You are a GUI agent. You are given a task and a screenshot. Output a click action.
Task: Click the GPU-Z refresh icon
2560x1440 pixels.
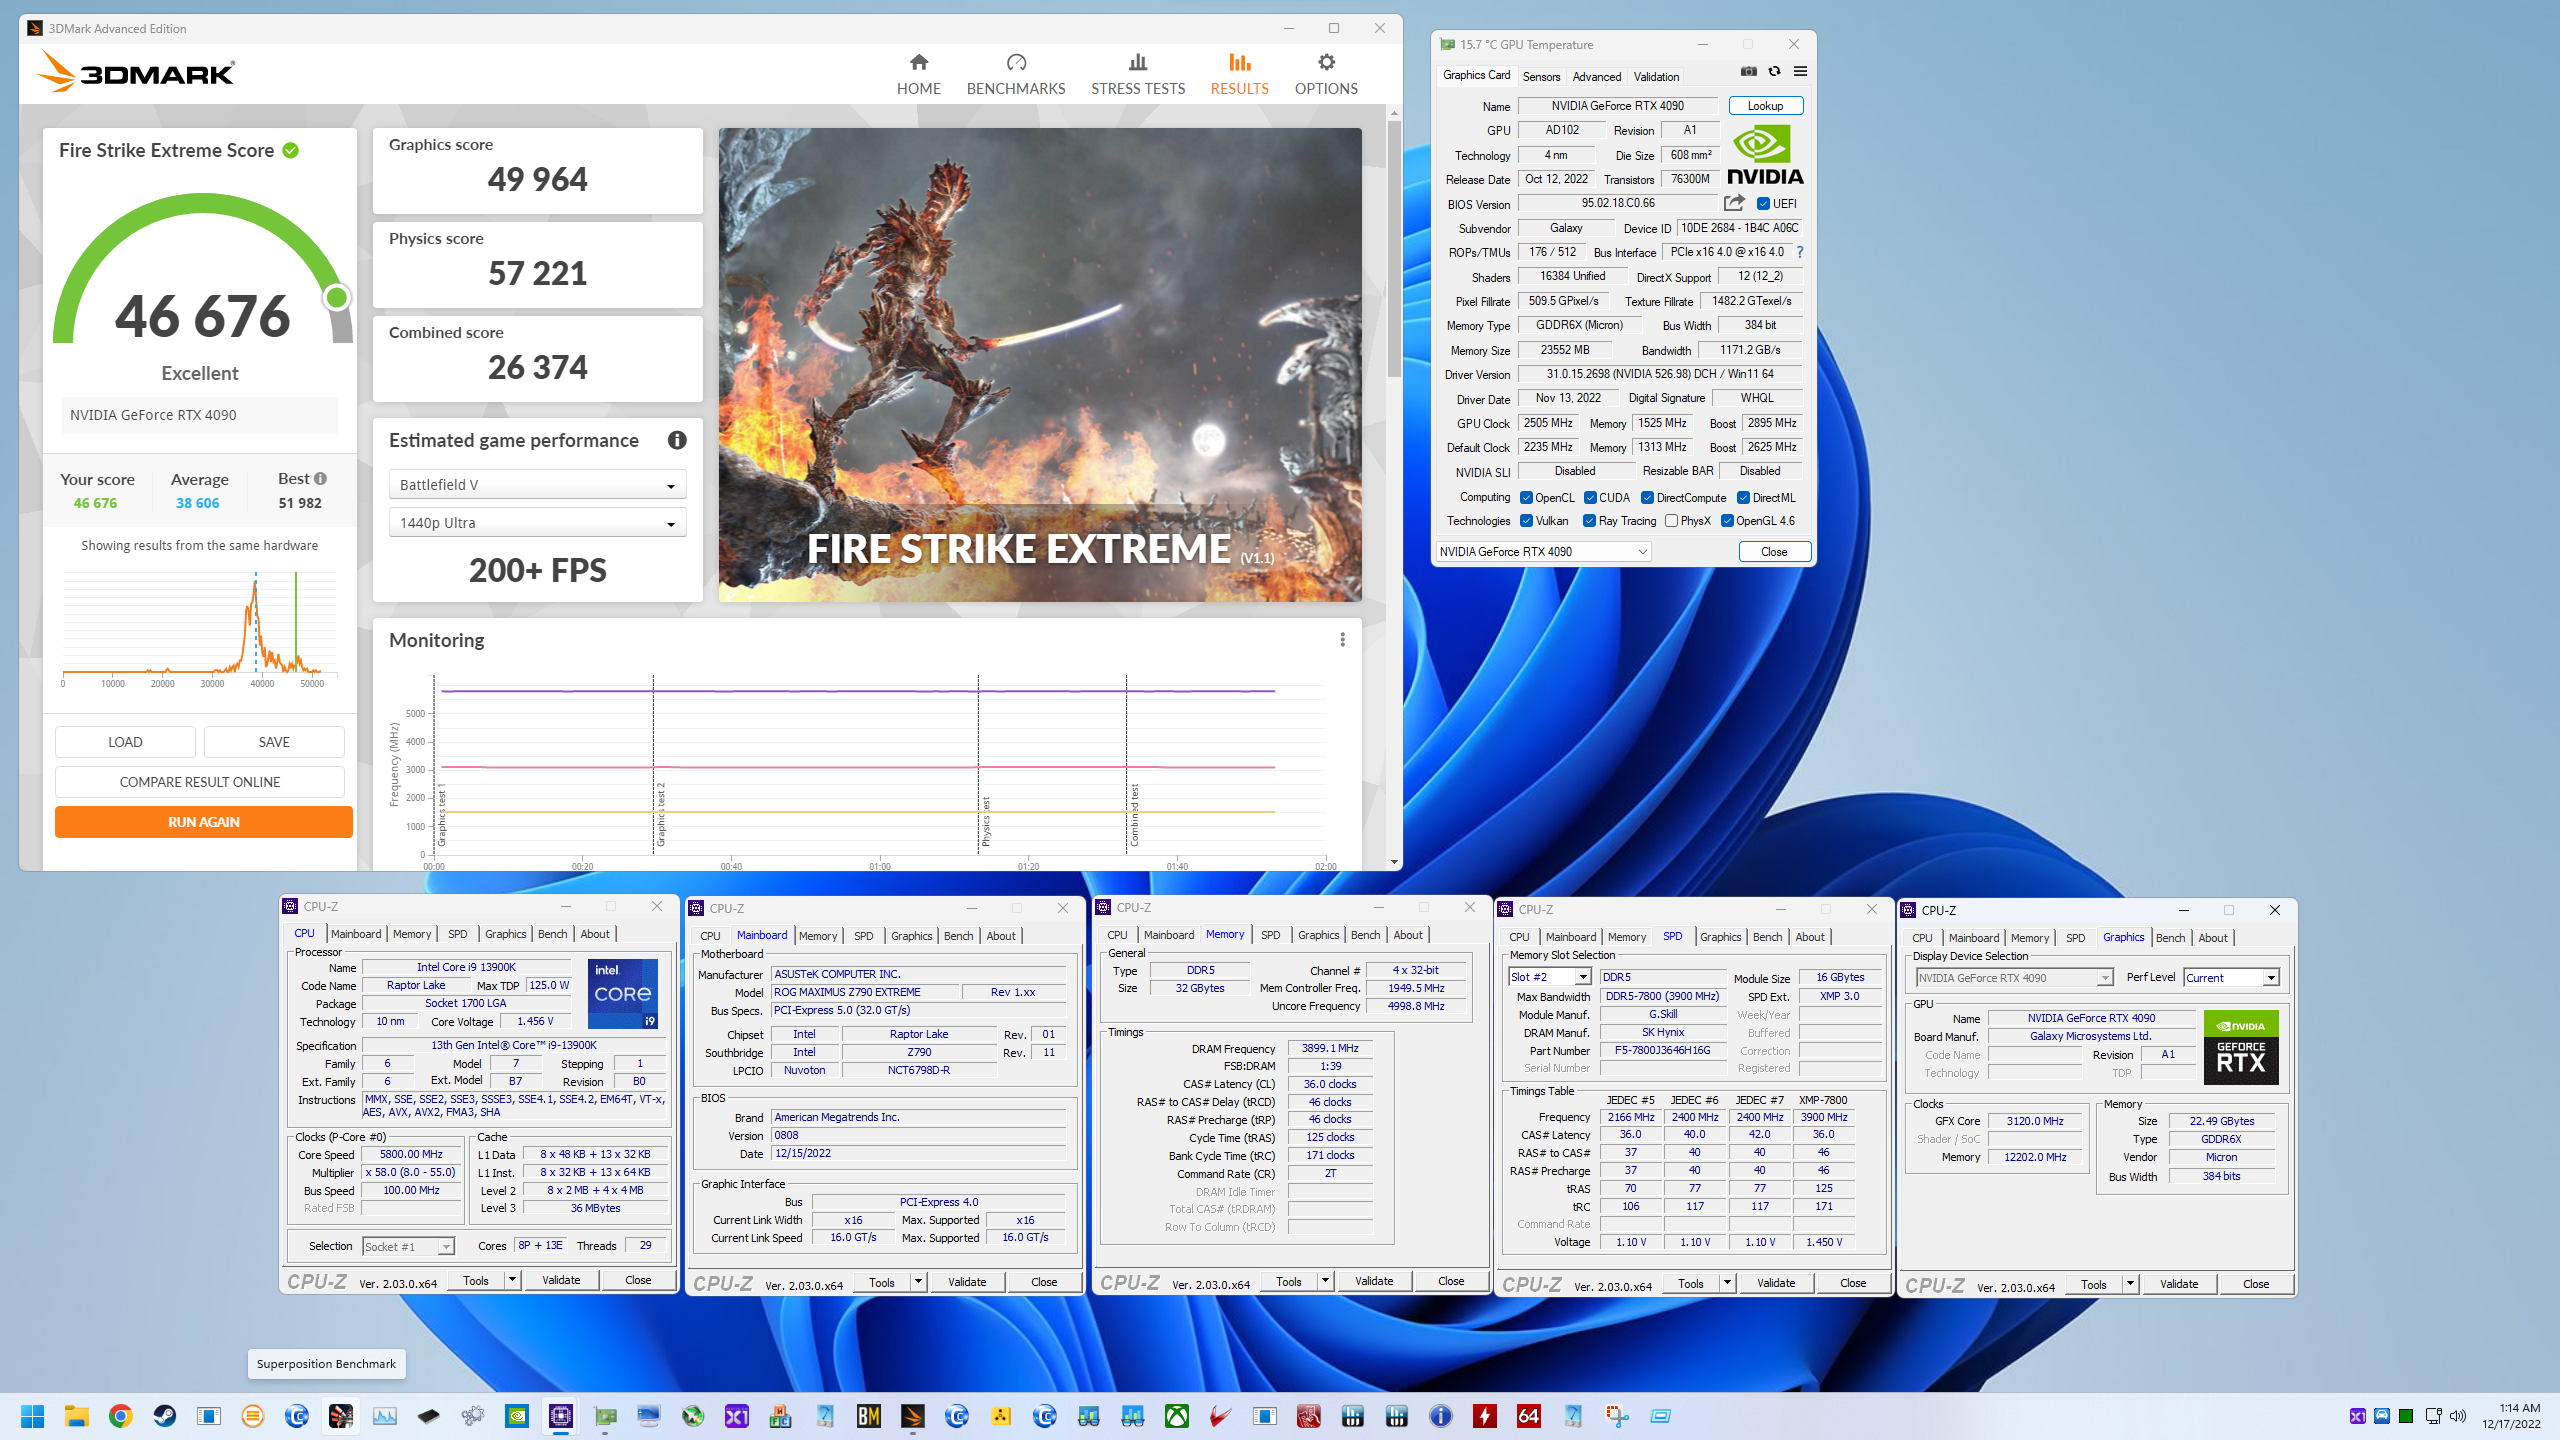click(1774, 72)
